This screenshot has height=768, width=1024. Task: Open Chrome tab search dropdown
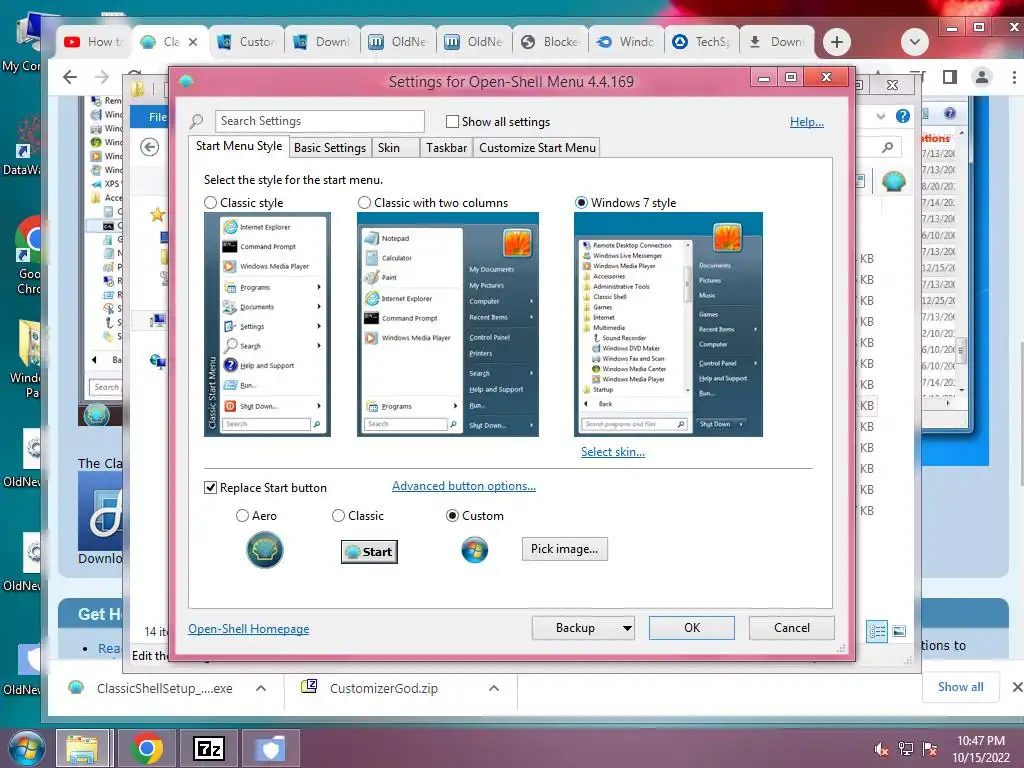[915, 42]
